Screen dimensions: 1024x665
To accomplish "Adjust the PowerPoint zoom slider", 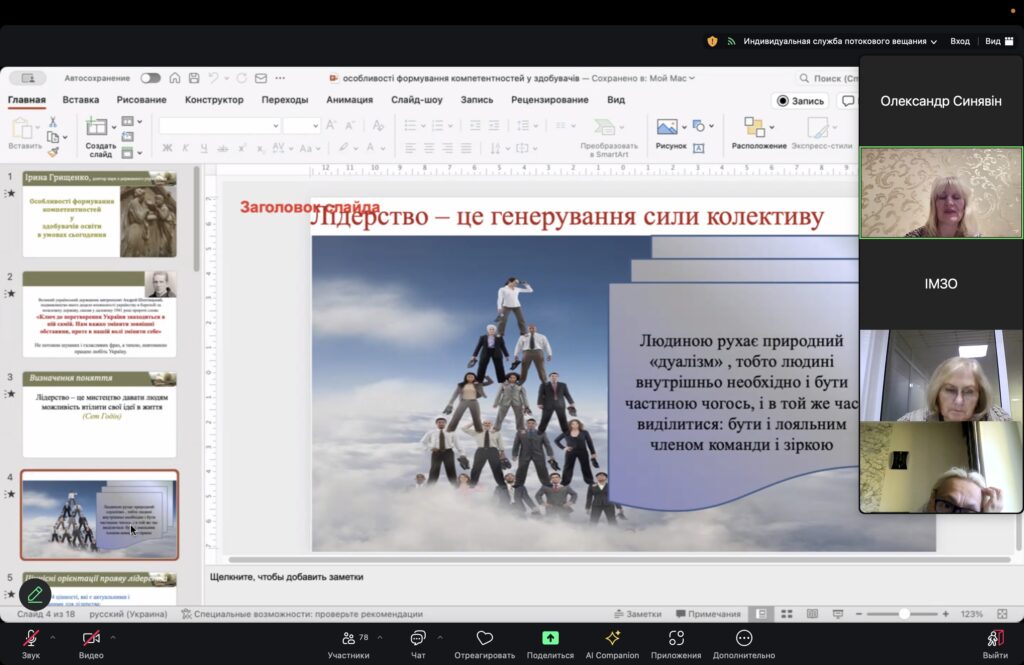I will click(x=904, y=614).
